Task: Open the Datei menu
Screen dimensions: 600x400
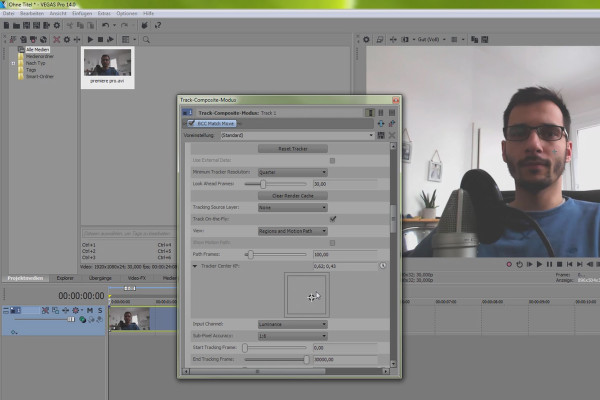Action: click(x=8, y=13)
